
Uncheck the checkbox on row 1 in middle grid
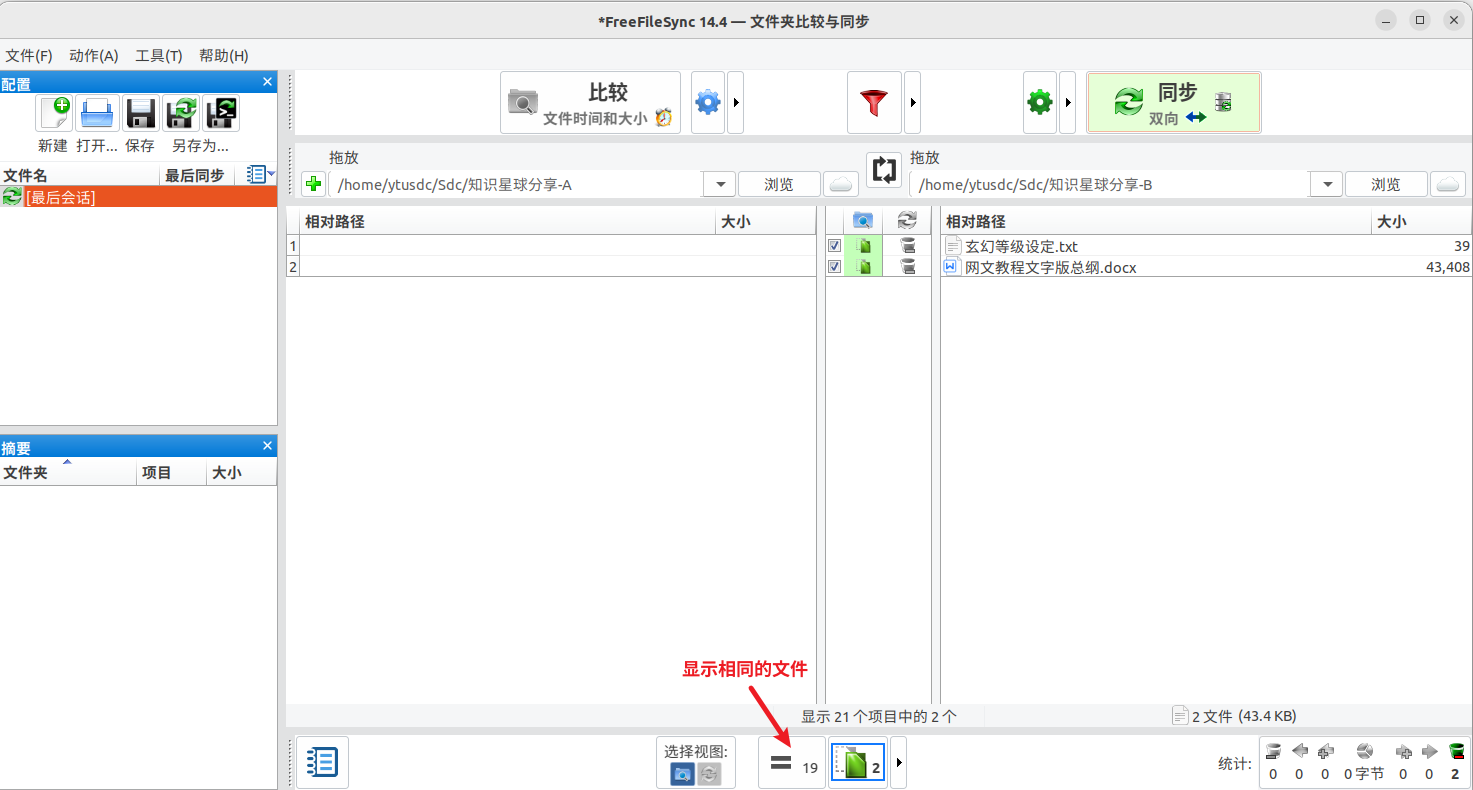pyautogui.click(x=834, y=245)
